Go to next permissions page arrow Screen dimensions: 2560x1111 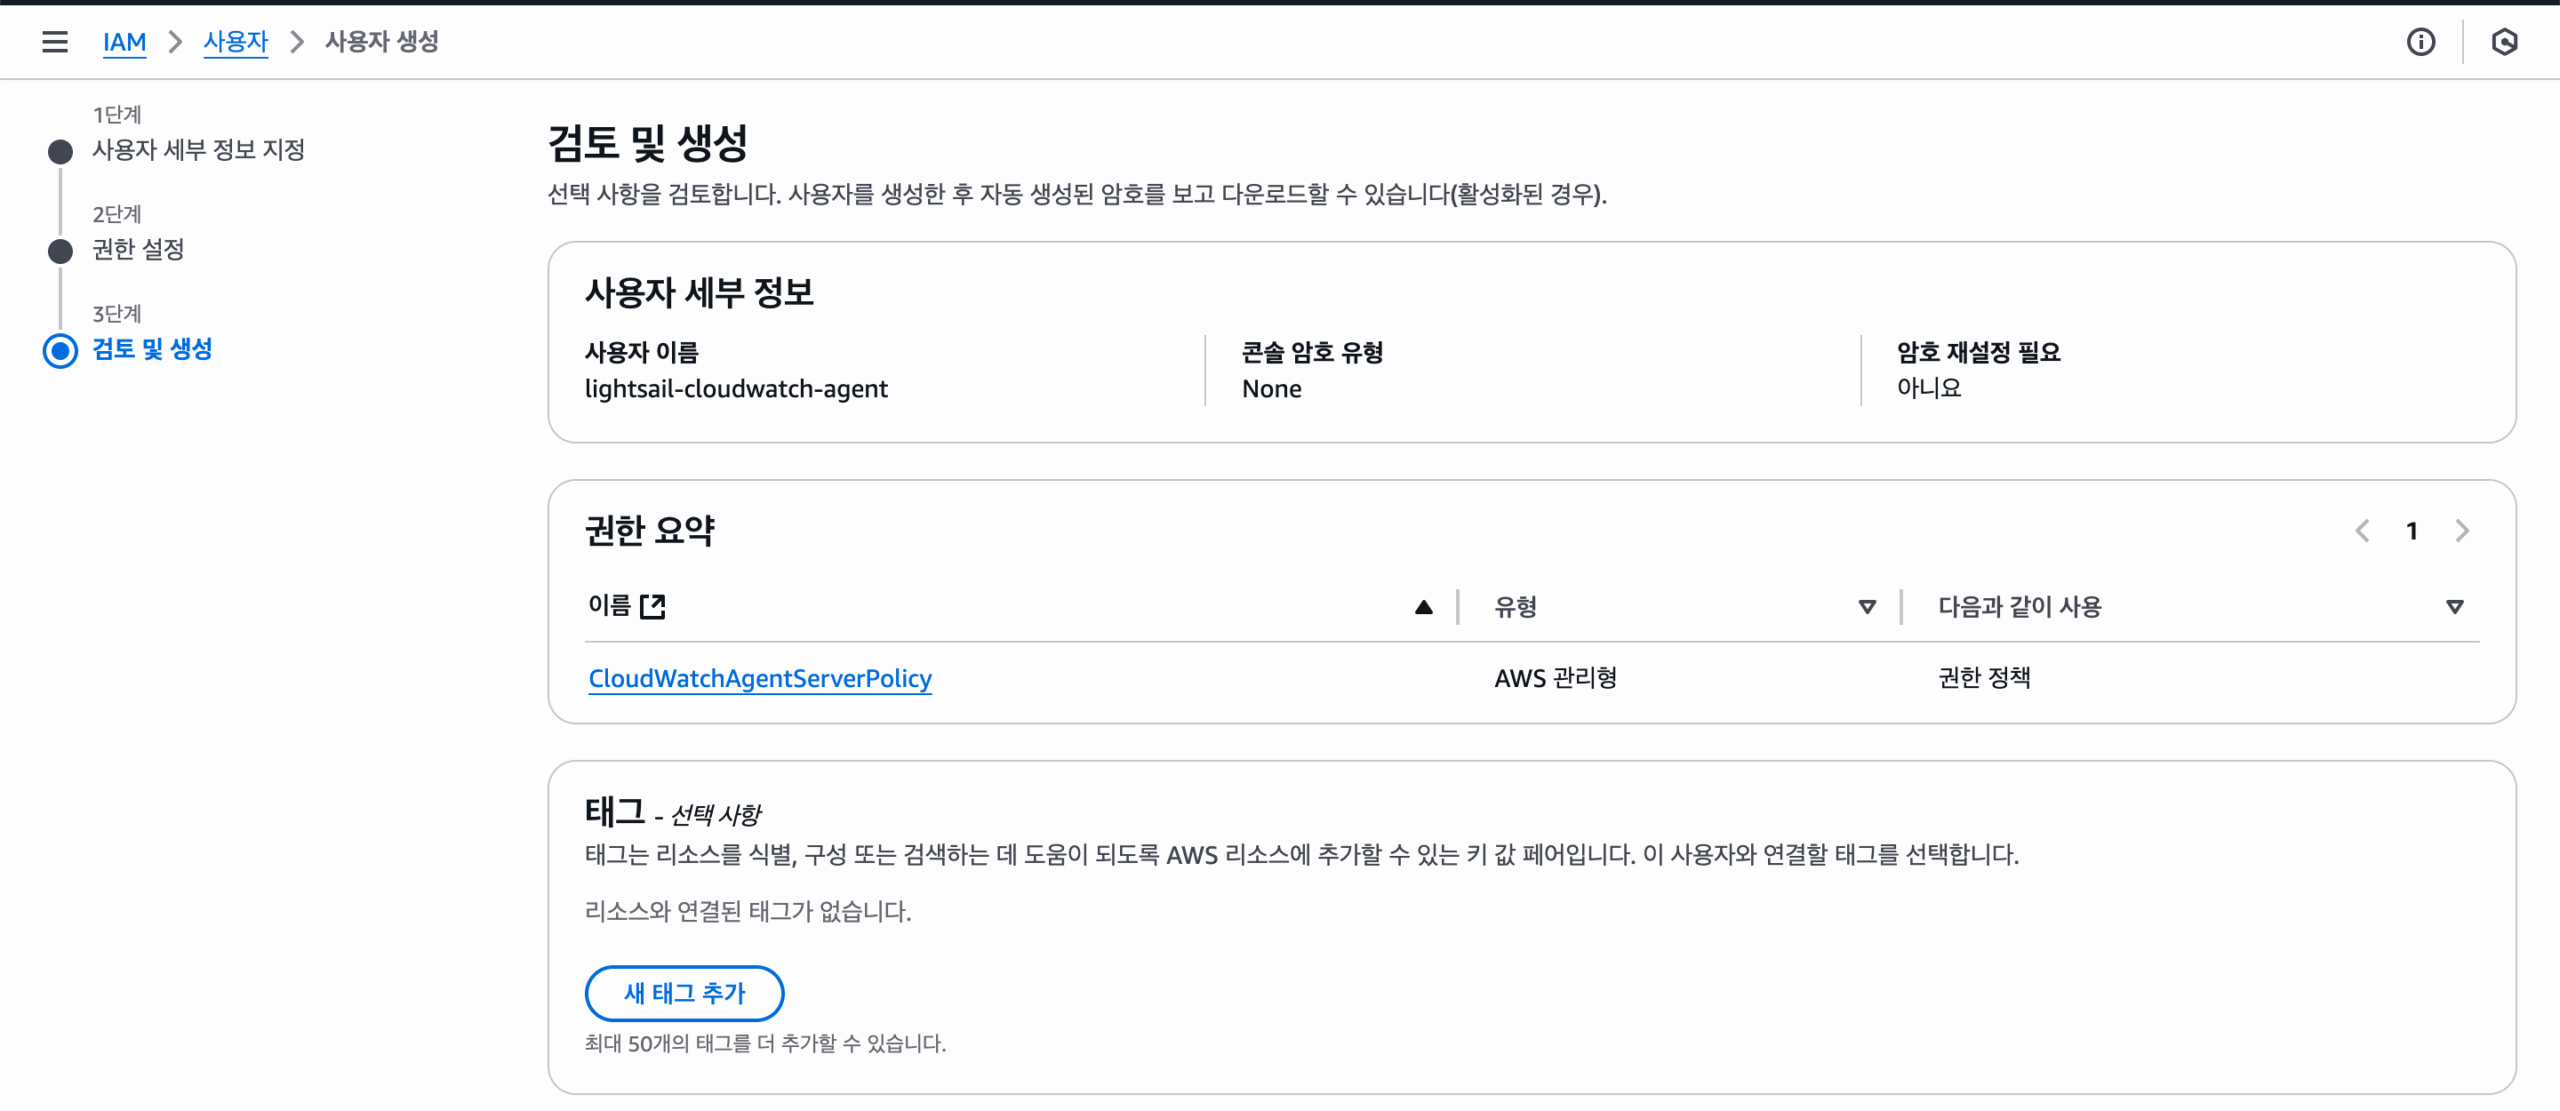(x=2462, y=531)
